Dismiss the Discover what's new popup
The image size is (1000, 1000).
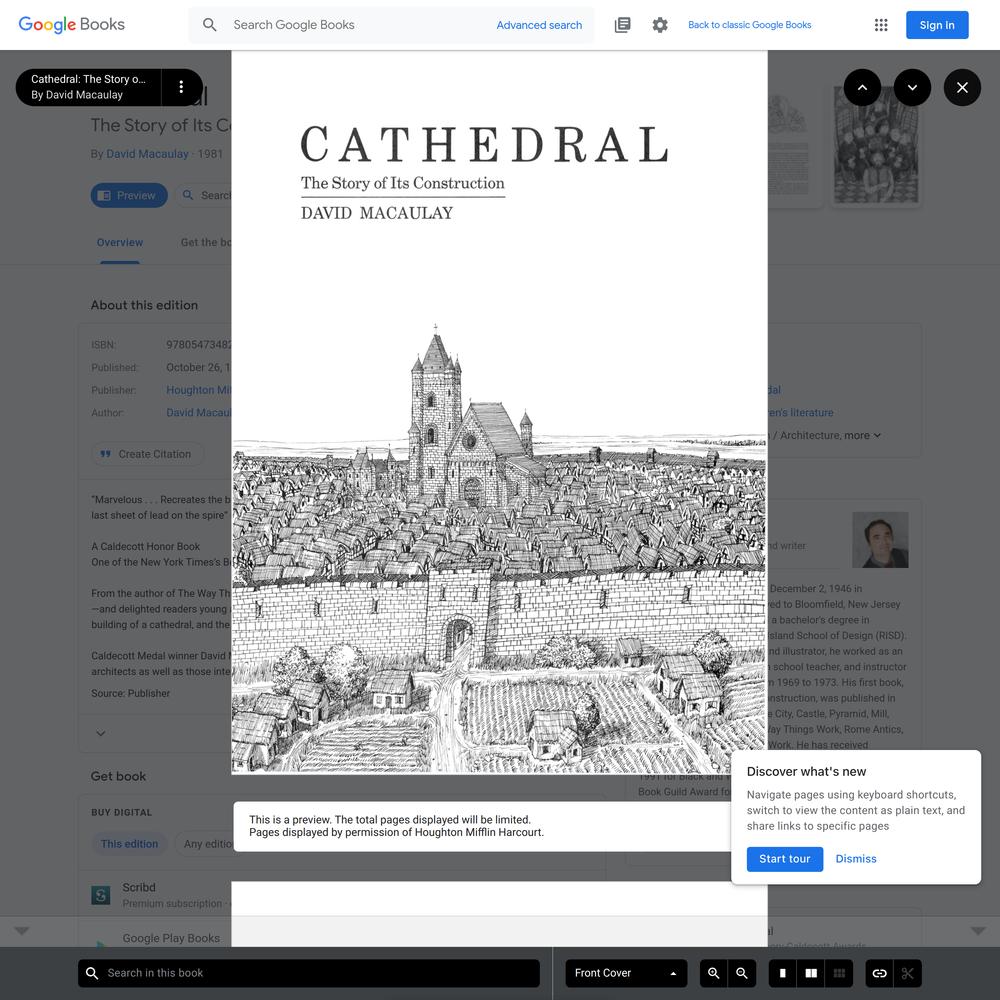tap(856, 859)
